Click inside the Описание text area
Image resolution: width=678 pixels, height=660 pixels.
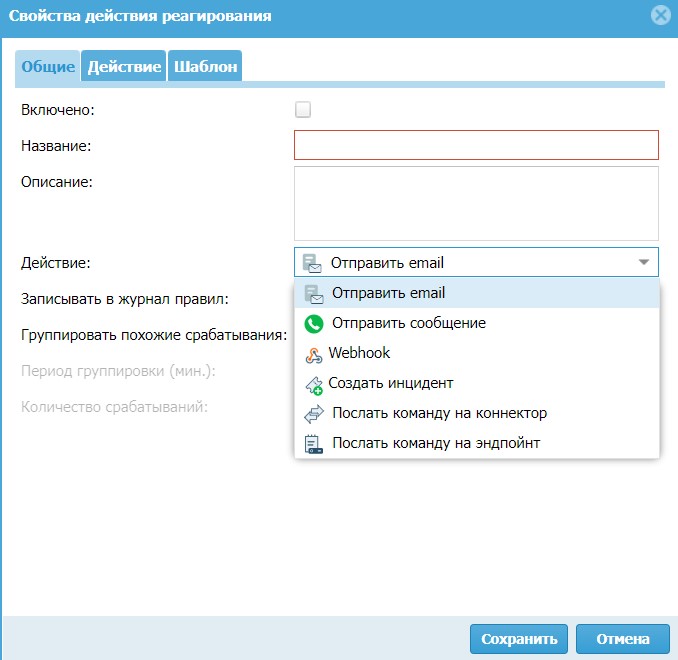click(476, 203)
